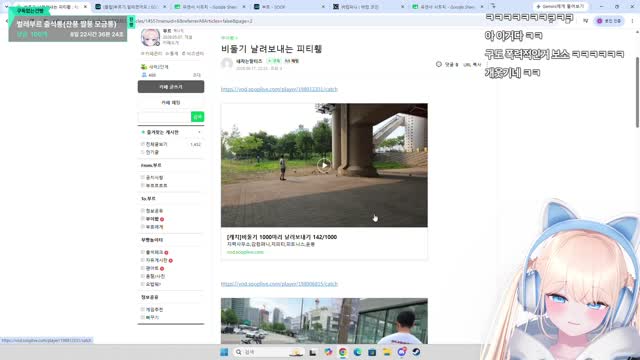Open Microsoft Edge from the taskbar

tap(358, 352)
